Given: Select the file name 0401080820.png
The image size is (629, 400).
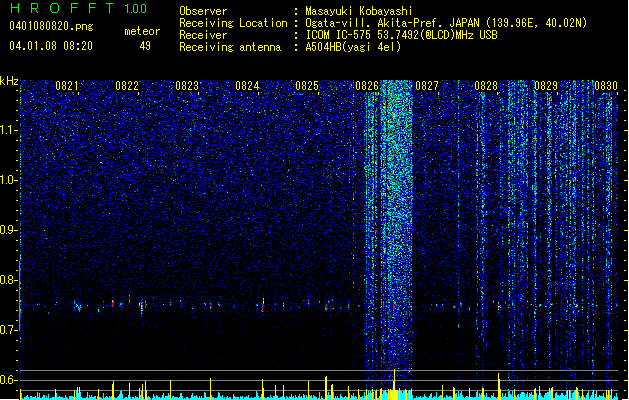Looking at the screenshot, I should (51, 26).
